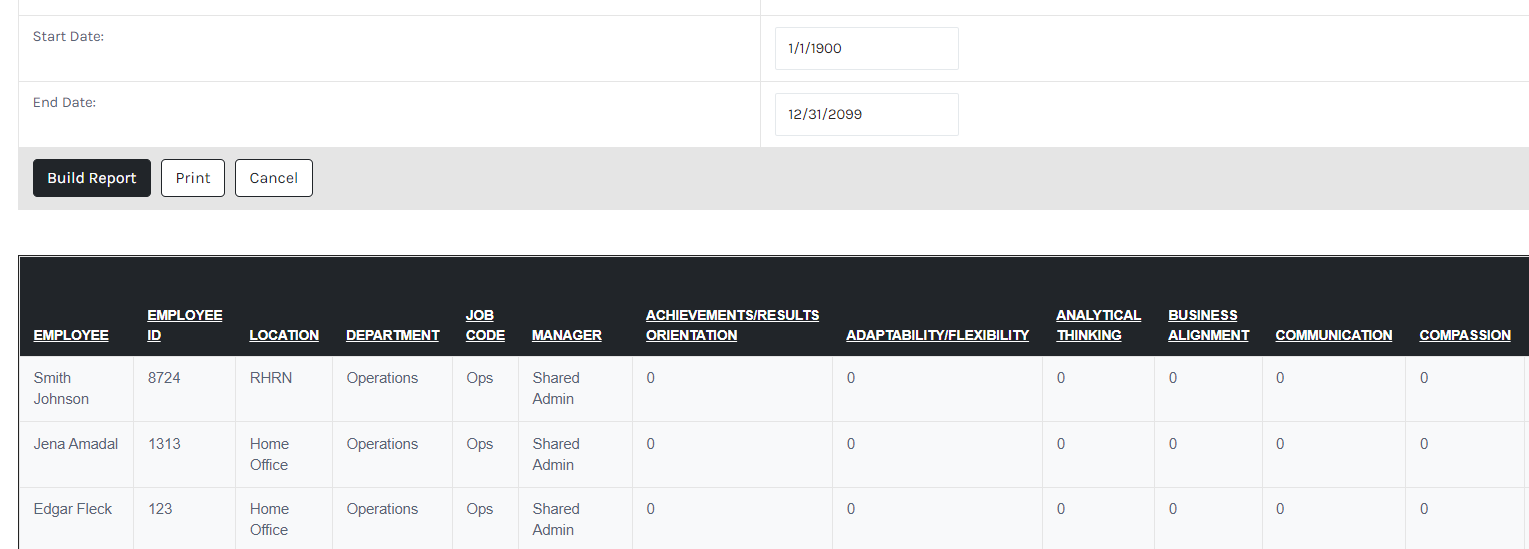Sort by Business Alignment header
This screenshot has width=1529, height=549.
[1209, 325]
